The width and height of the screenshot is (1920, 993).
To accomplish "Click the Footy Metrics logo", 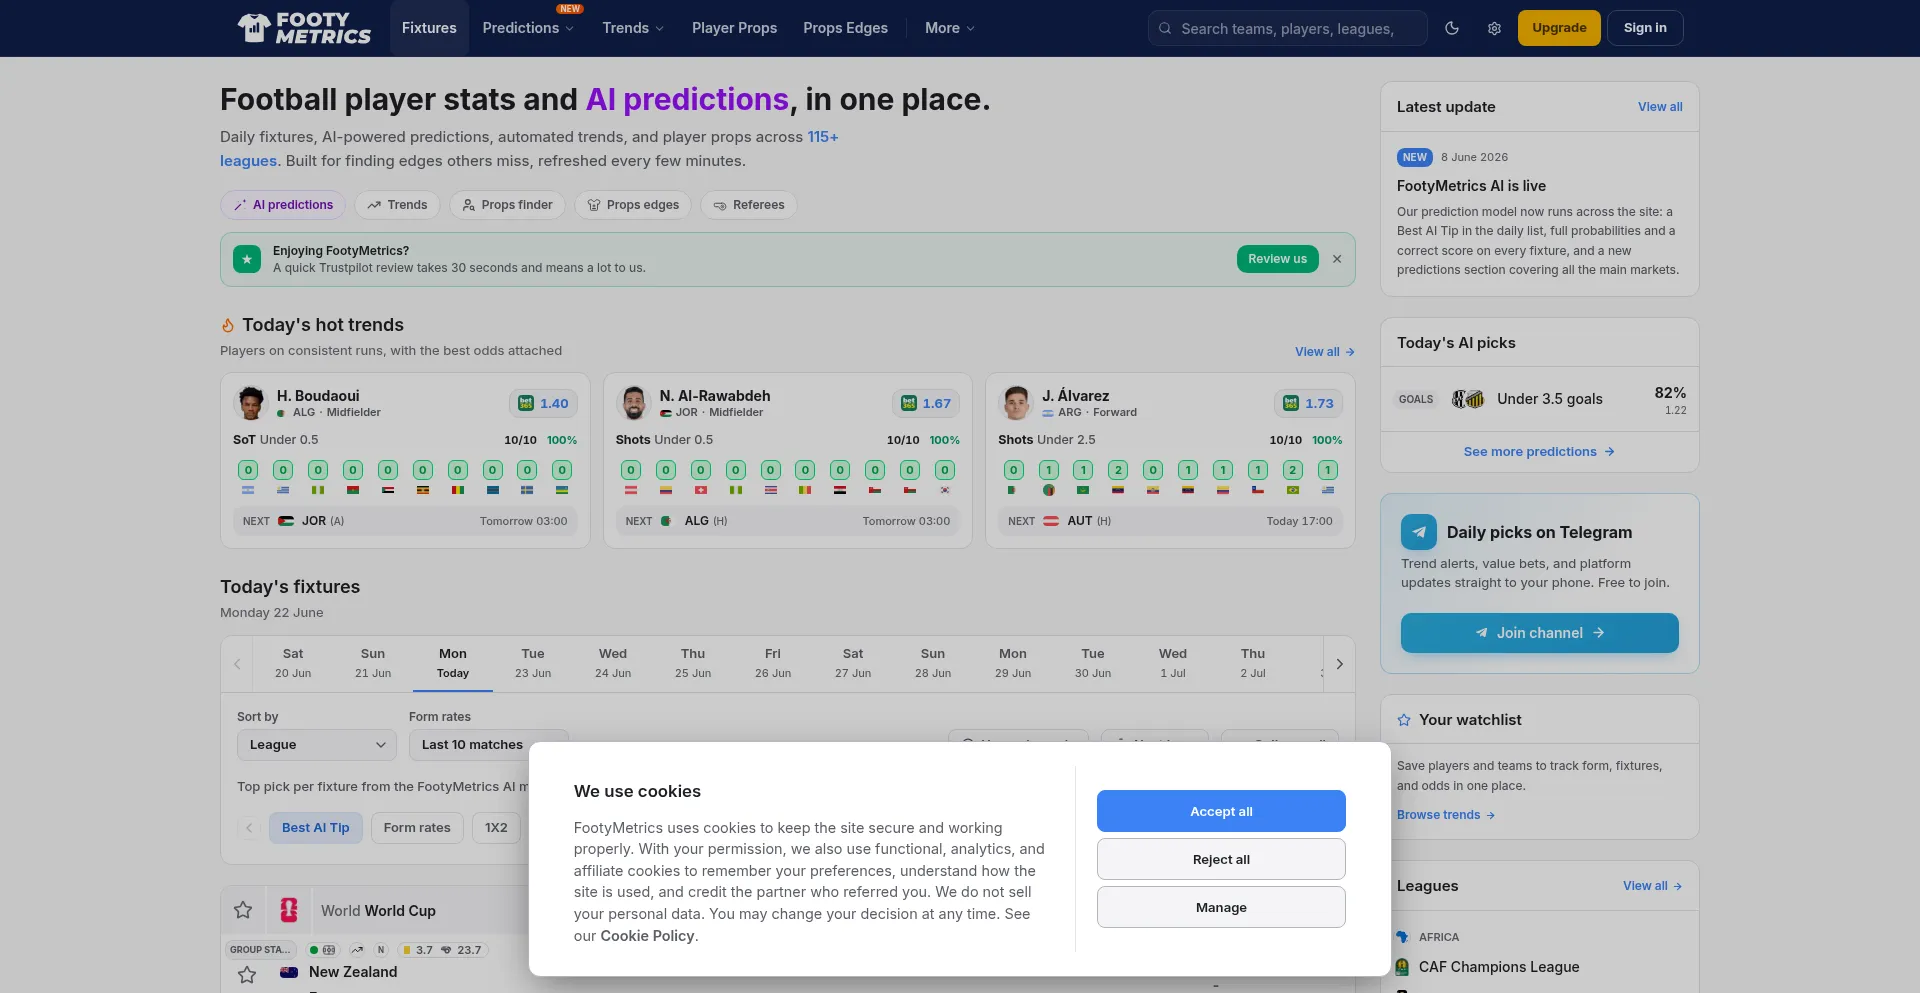I will pyautogui.click(x=304, y=28).
